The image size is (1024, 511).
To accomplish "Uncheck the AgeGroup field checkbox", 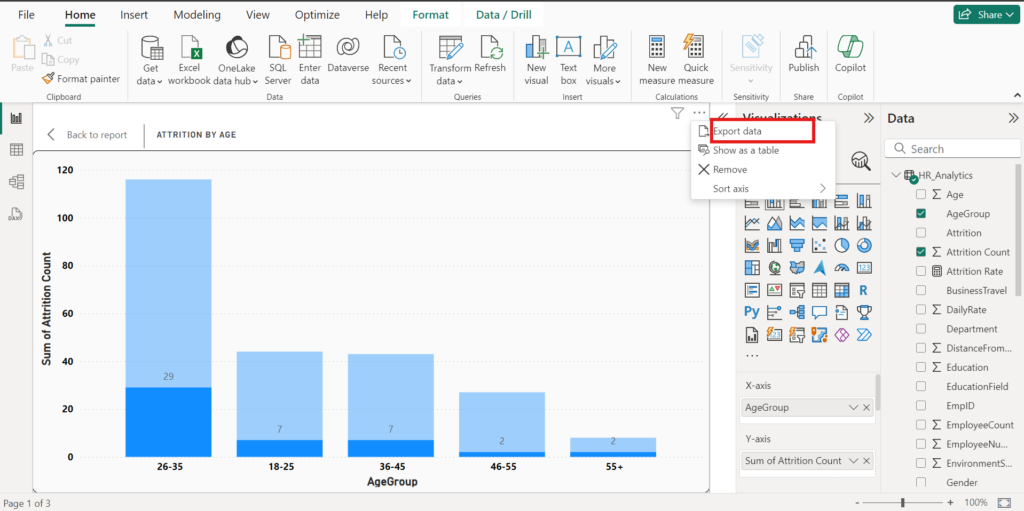I will (x=921, y=214).
